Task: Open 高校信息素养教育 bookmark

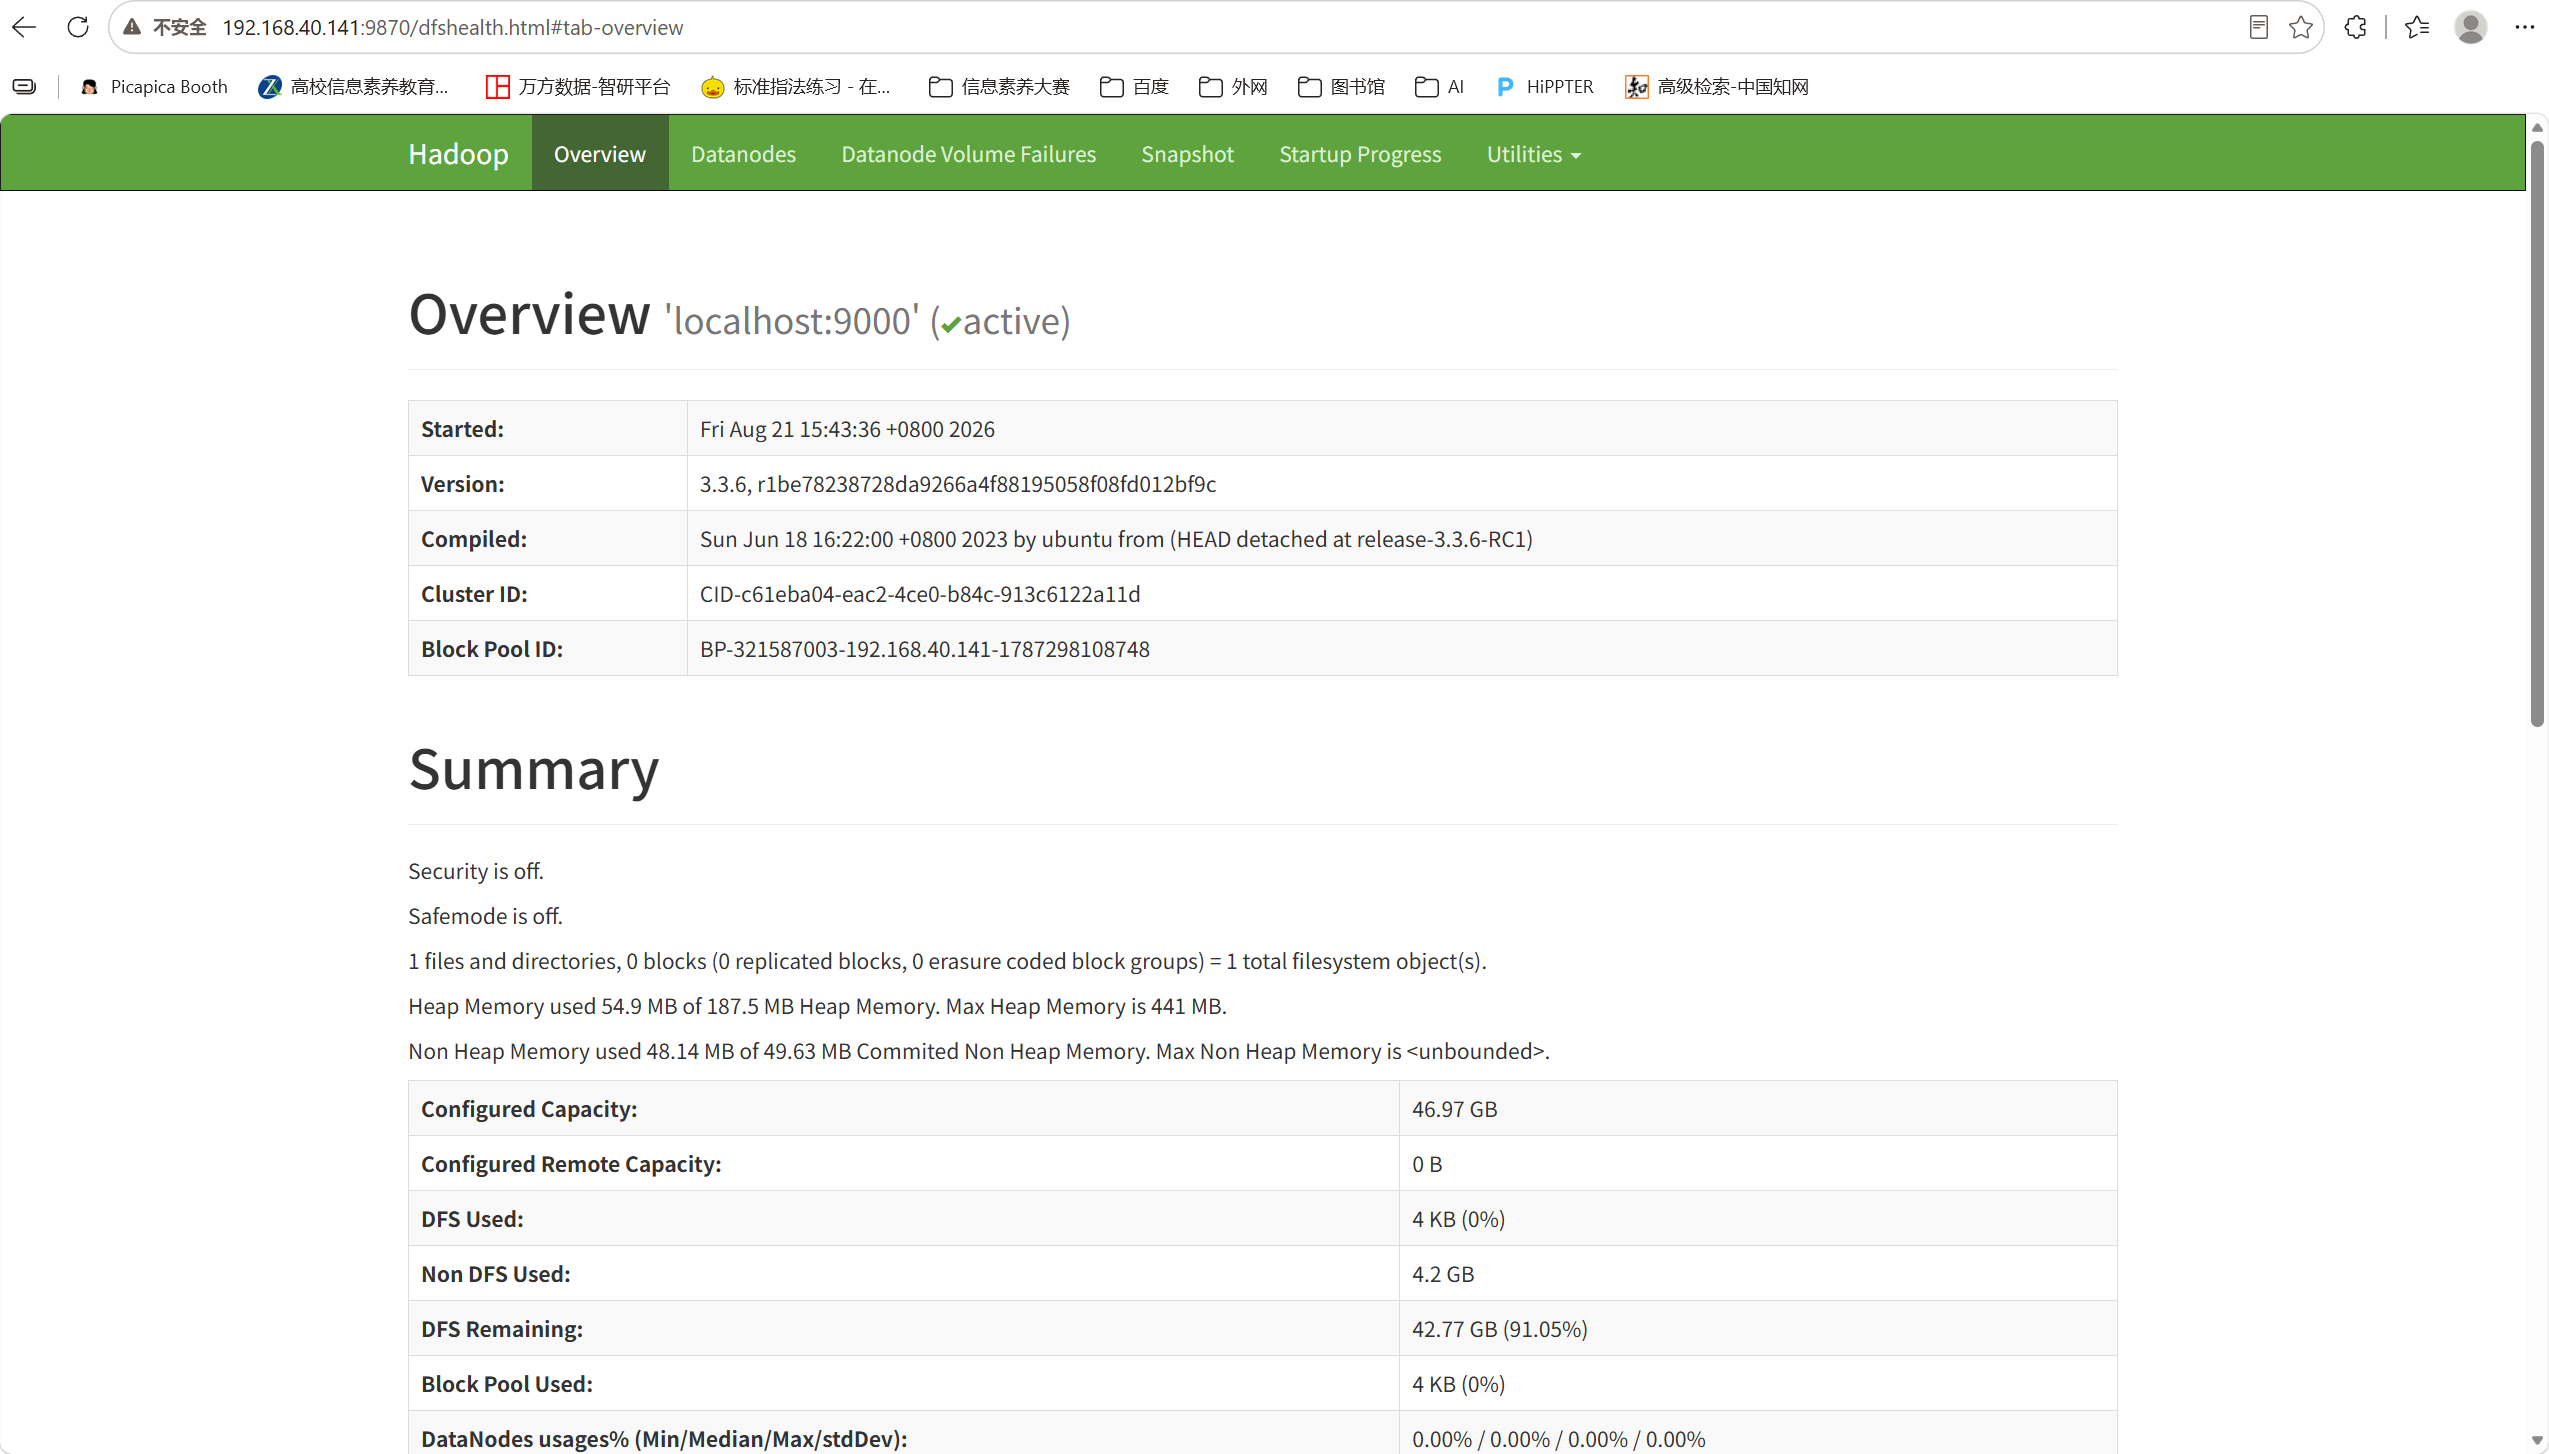Action: (353, 87)
